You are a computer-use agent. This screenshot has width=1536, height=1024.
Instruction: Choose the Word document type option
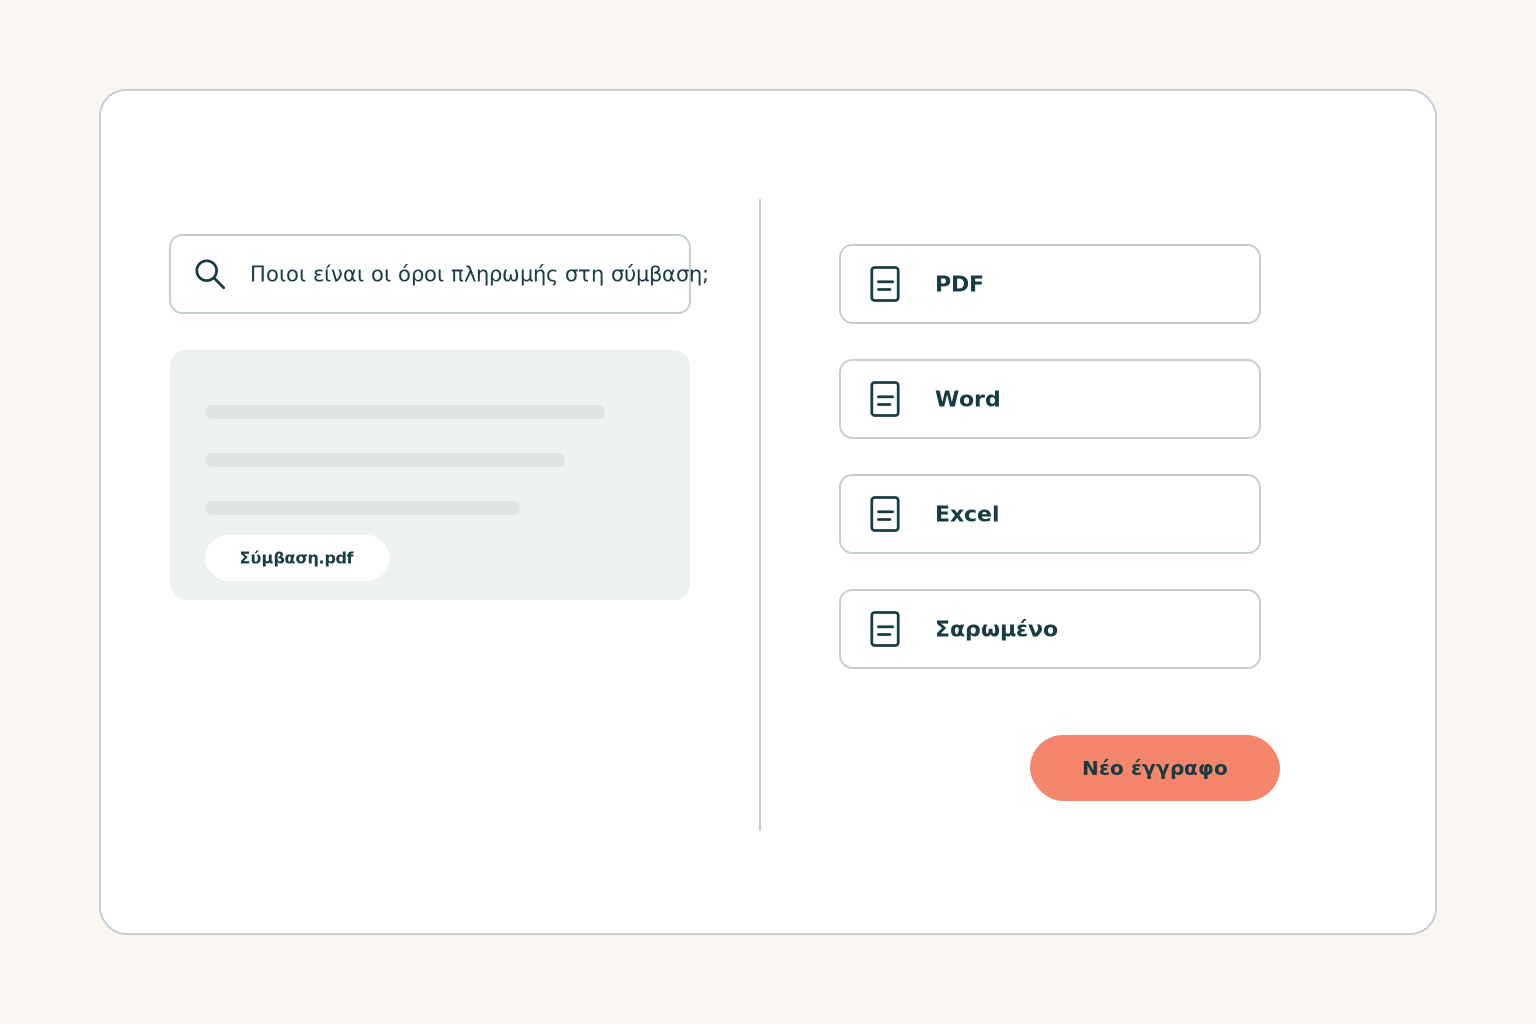[1050, 399]
